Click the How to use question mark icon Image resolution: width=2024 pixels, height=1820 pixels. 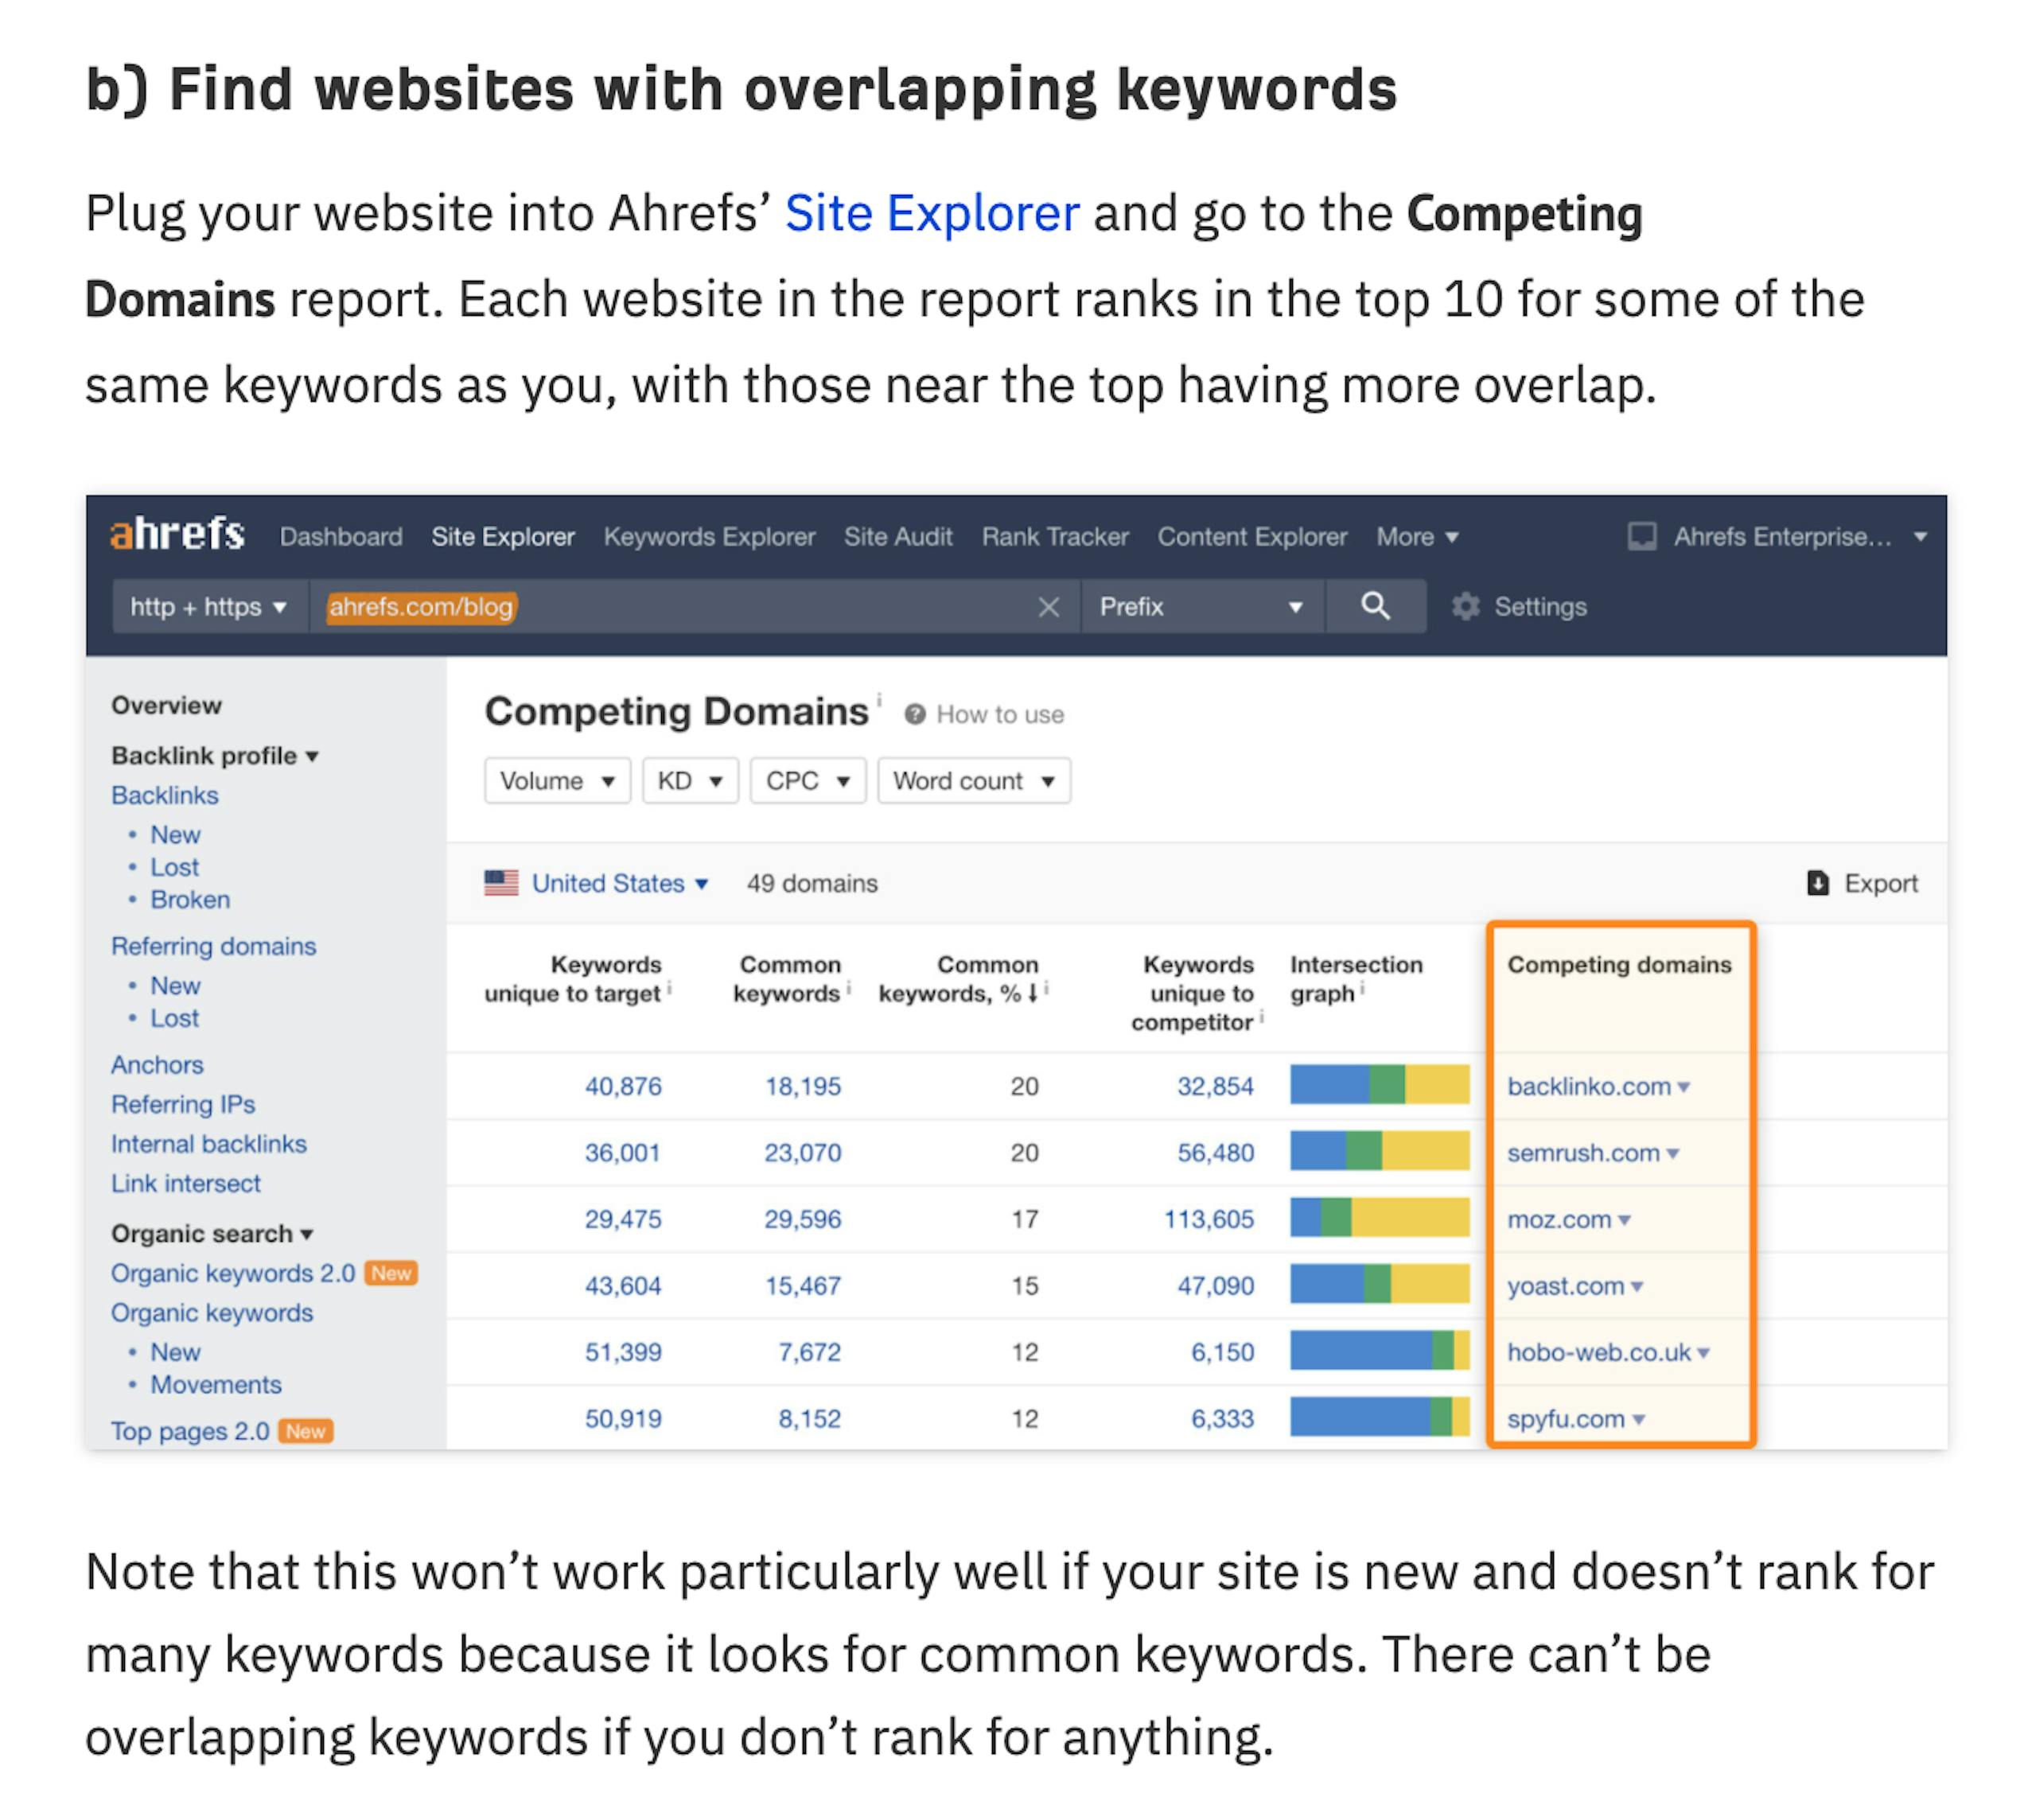[914, 714]
